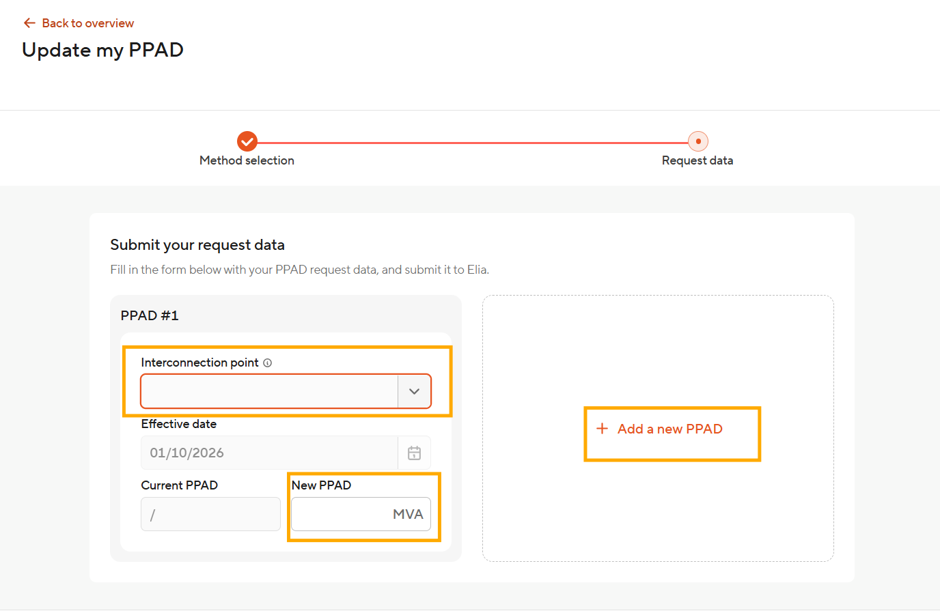Click the completed Method selection checkmark
The width and height of the screenshot is (940, 611).
click(x=247, y=142)
